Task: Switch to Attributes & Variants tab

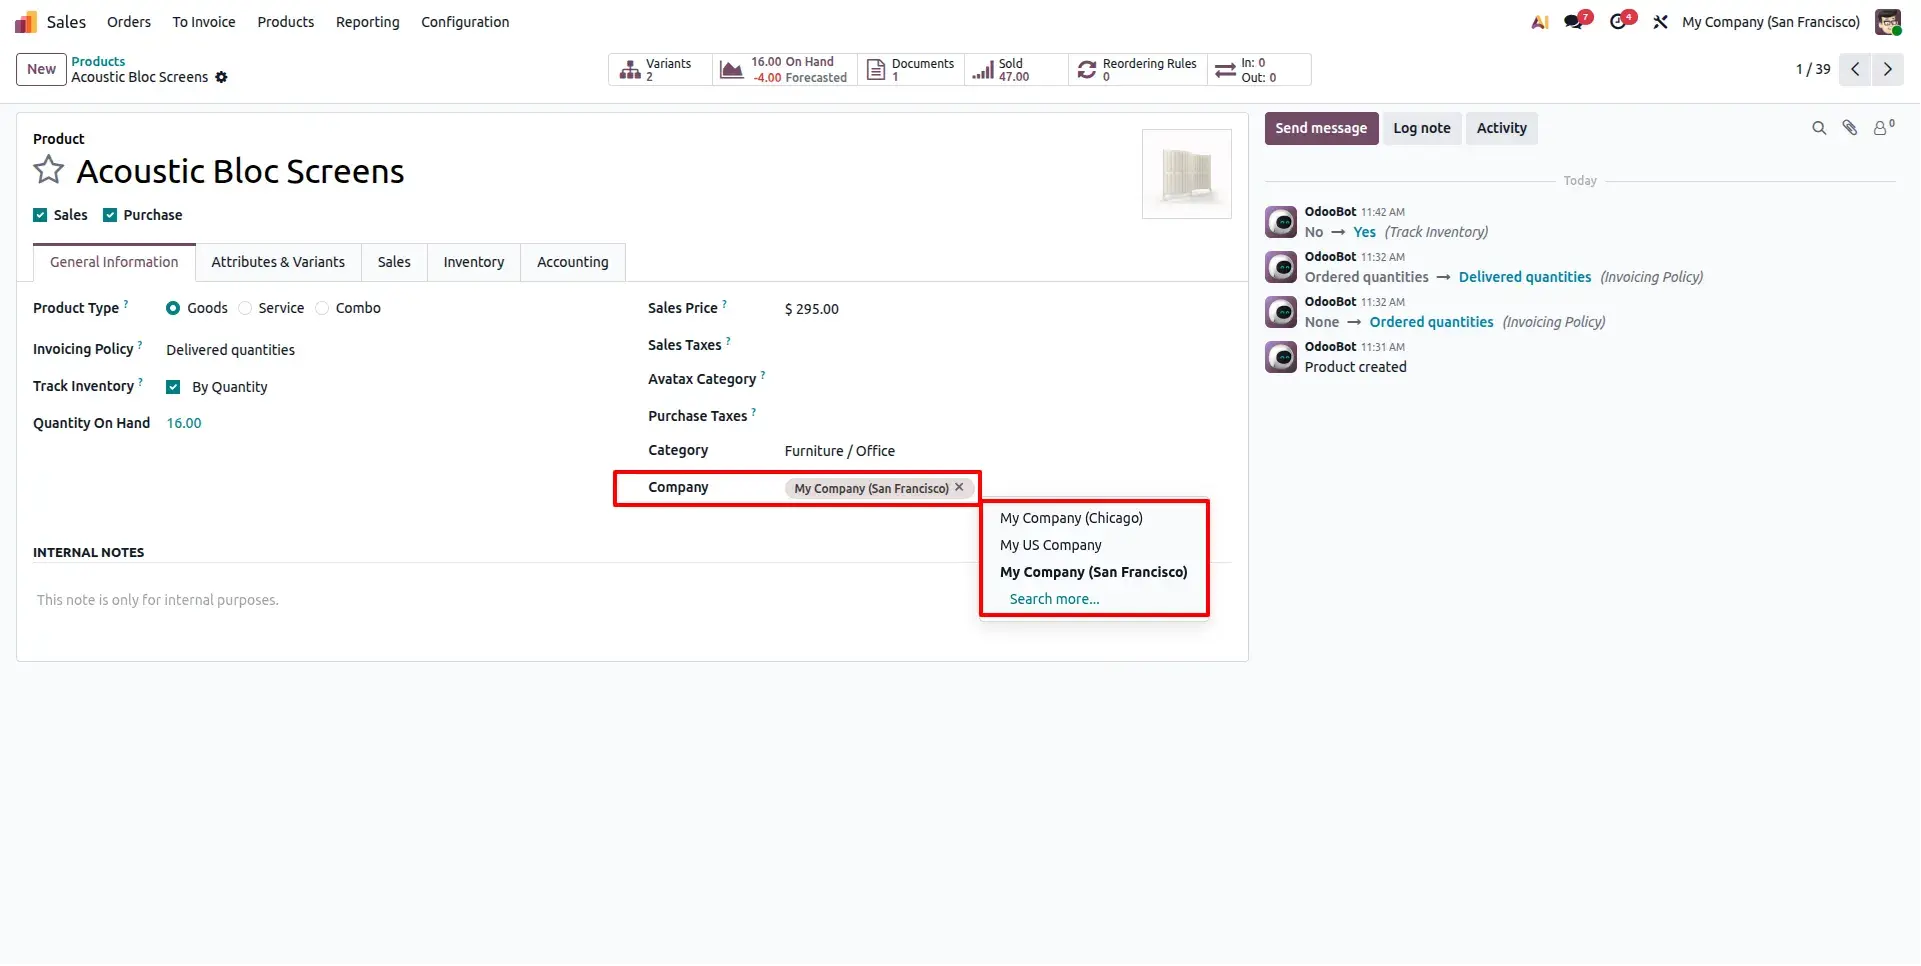Action: (x=278, y=262)
